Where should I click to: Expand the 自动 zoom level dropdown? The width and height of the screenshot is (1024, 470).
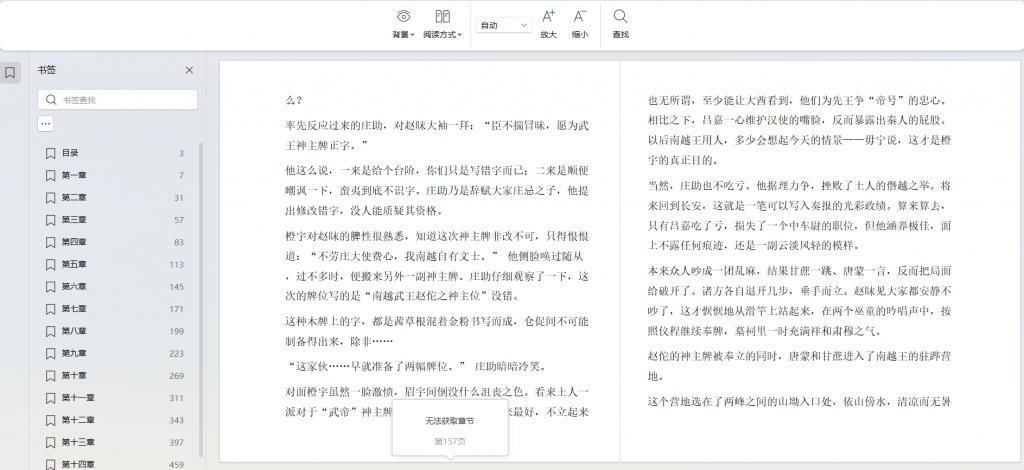coord(504,25)
